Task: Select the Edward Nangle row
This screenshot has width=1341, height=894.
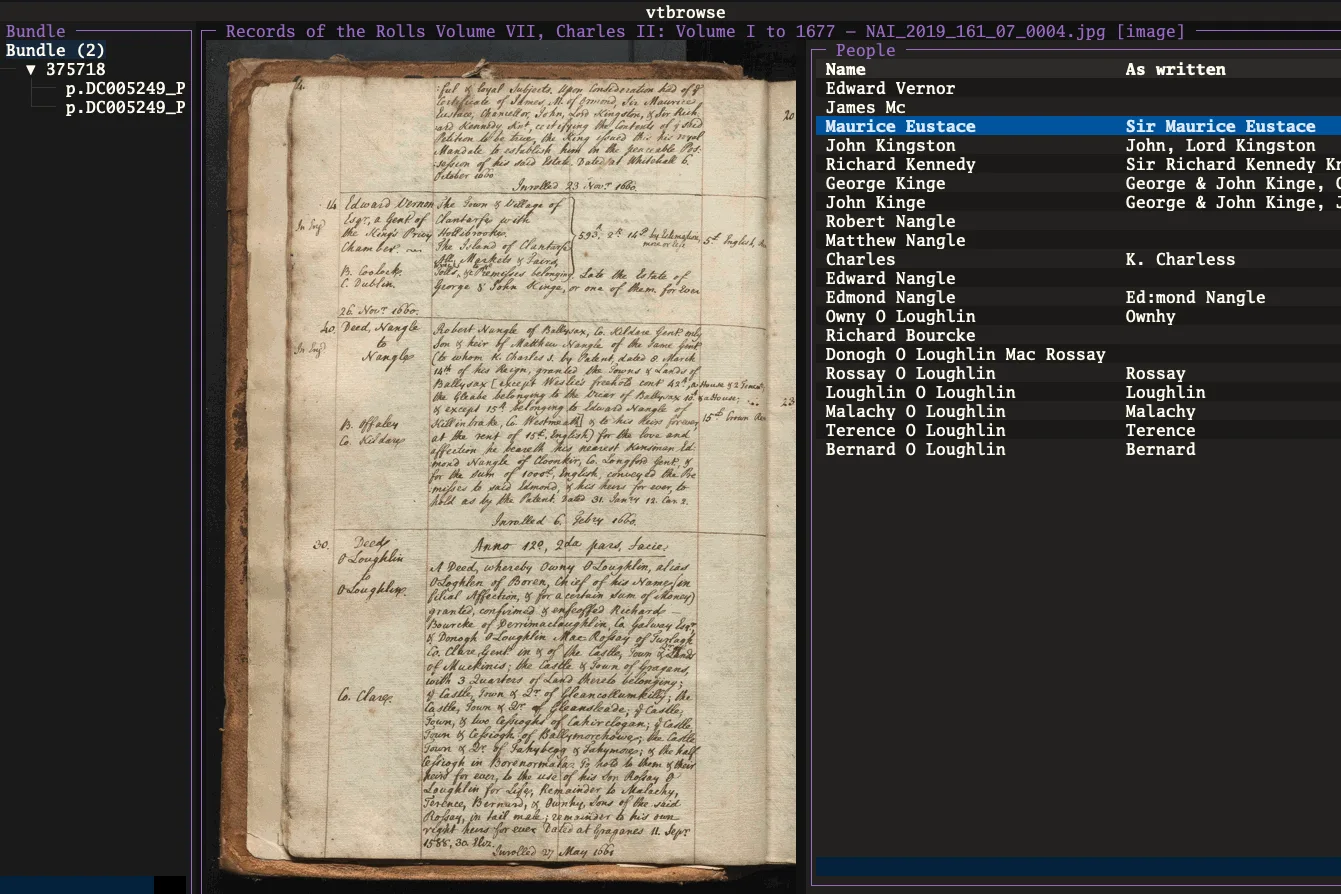Action: click(x=1078, y=278)
